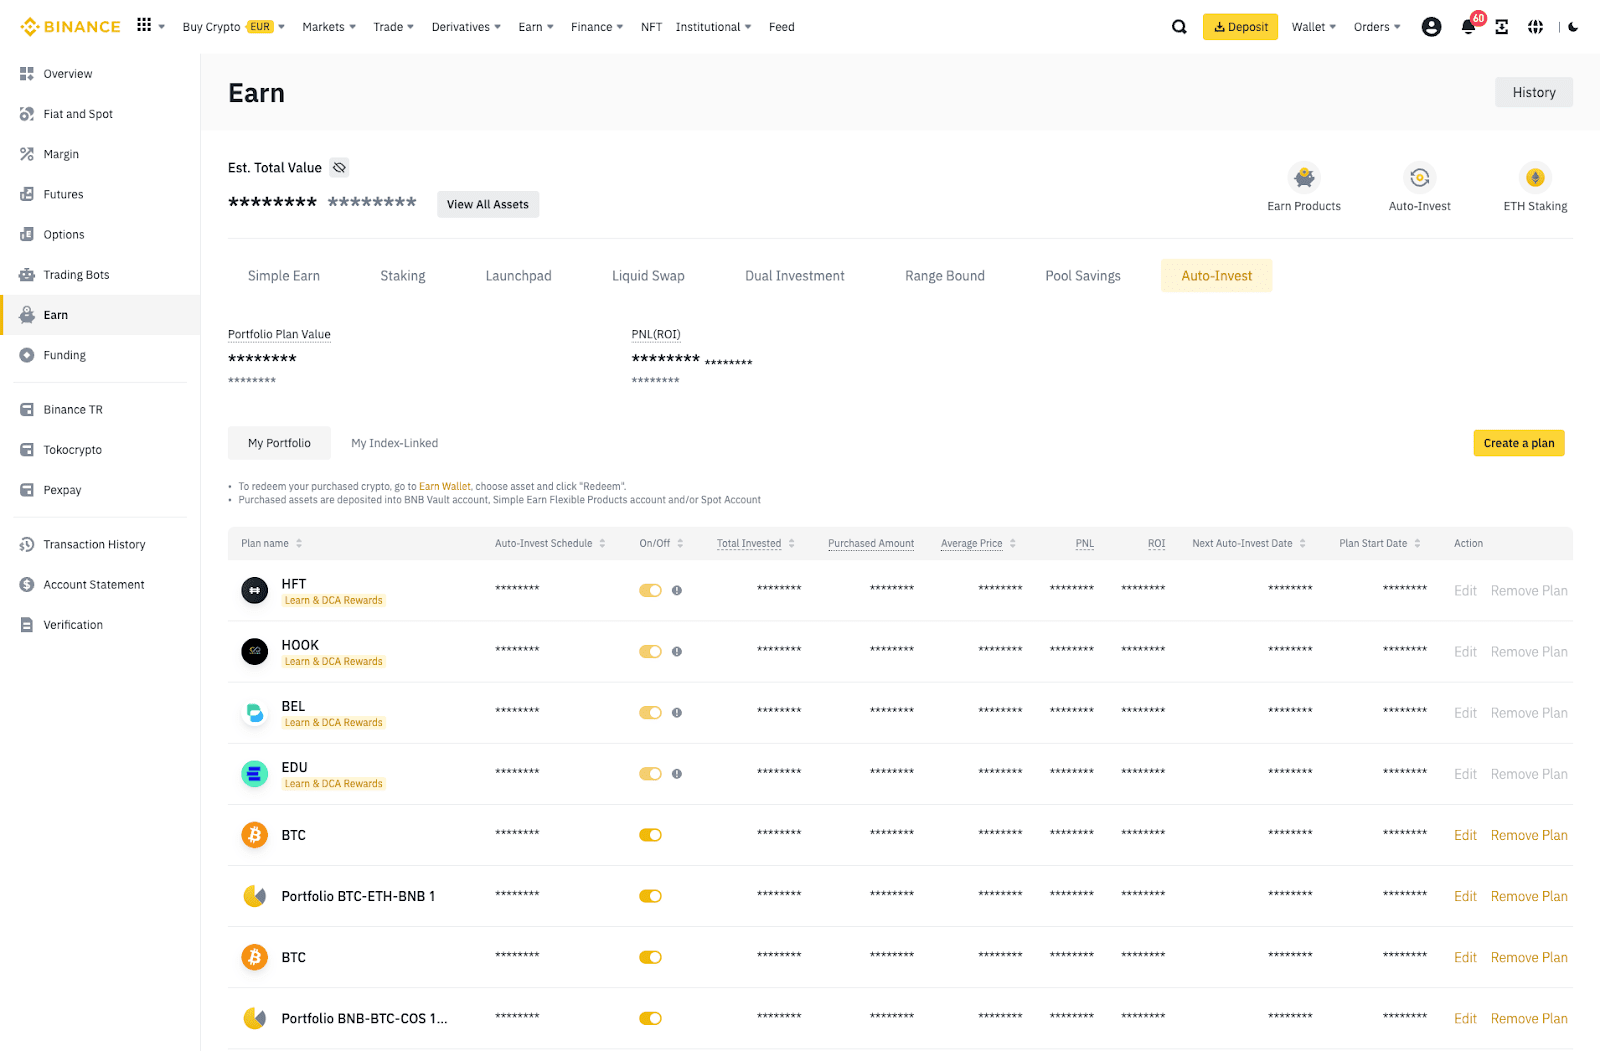Switch to the Launchpad tab

[518, 276]
